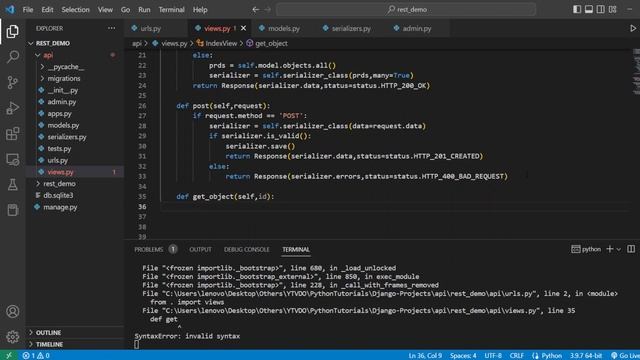
Task: Open the Run menu
Action: 144,9
